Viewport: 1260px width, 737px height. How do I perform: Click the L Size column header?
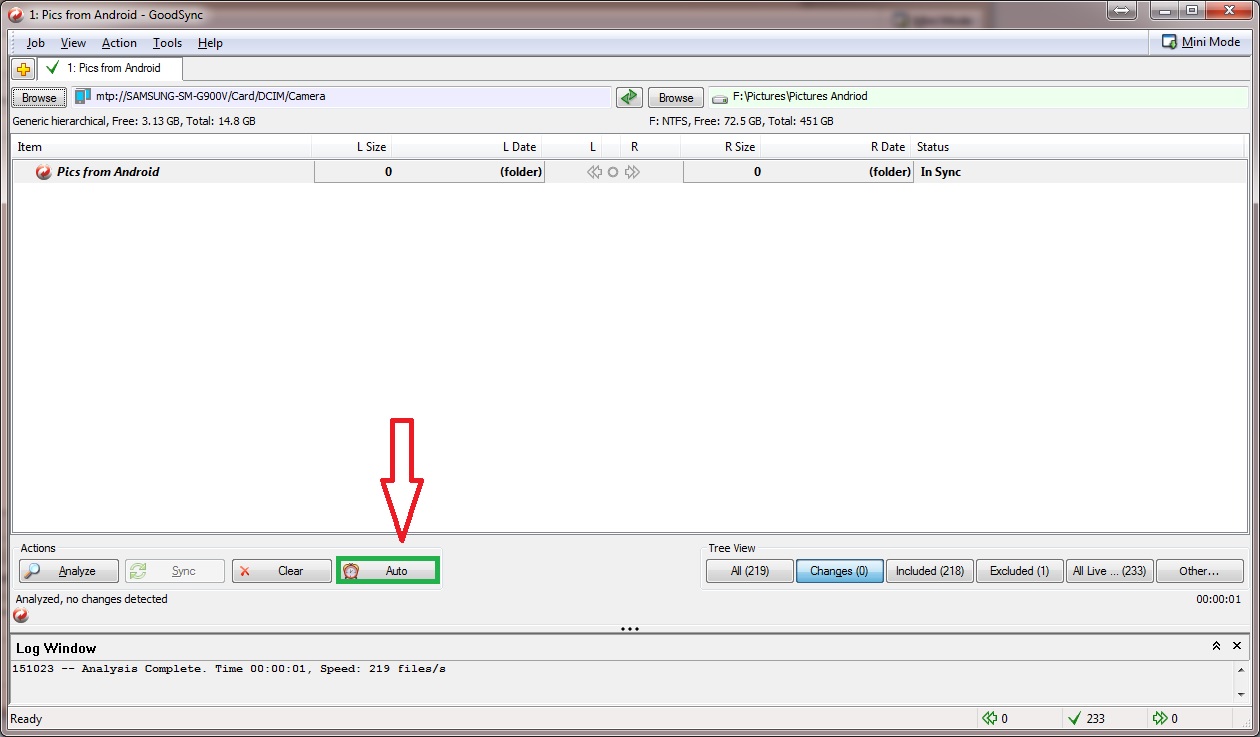pyautogui.click(x=352, y=147)
